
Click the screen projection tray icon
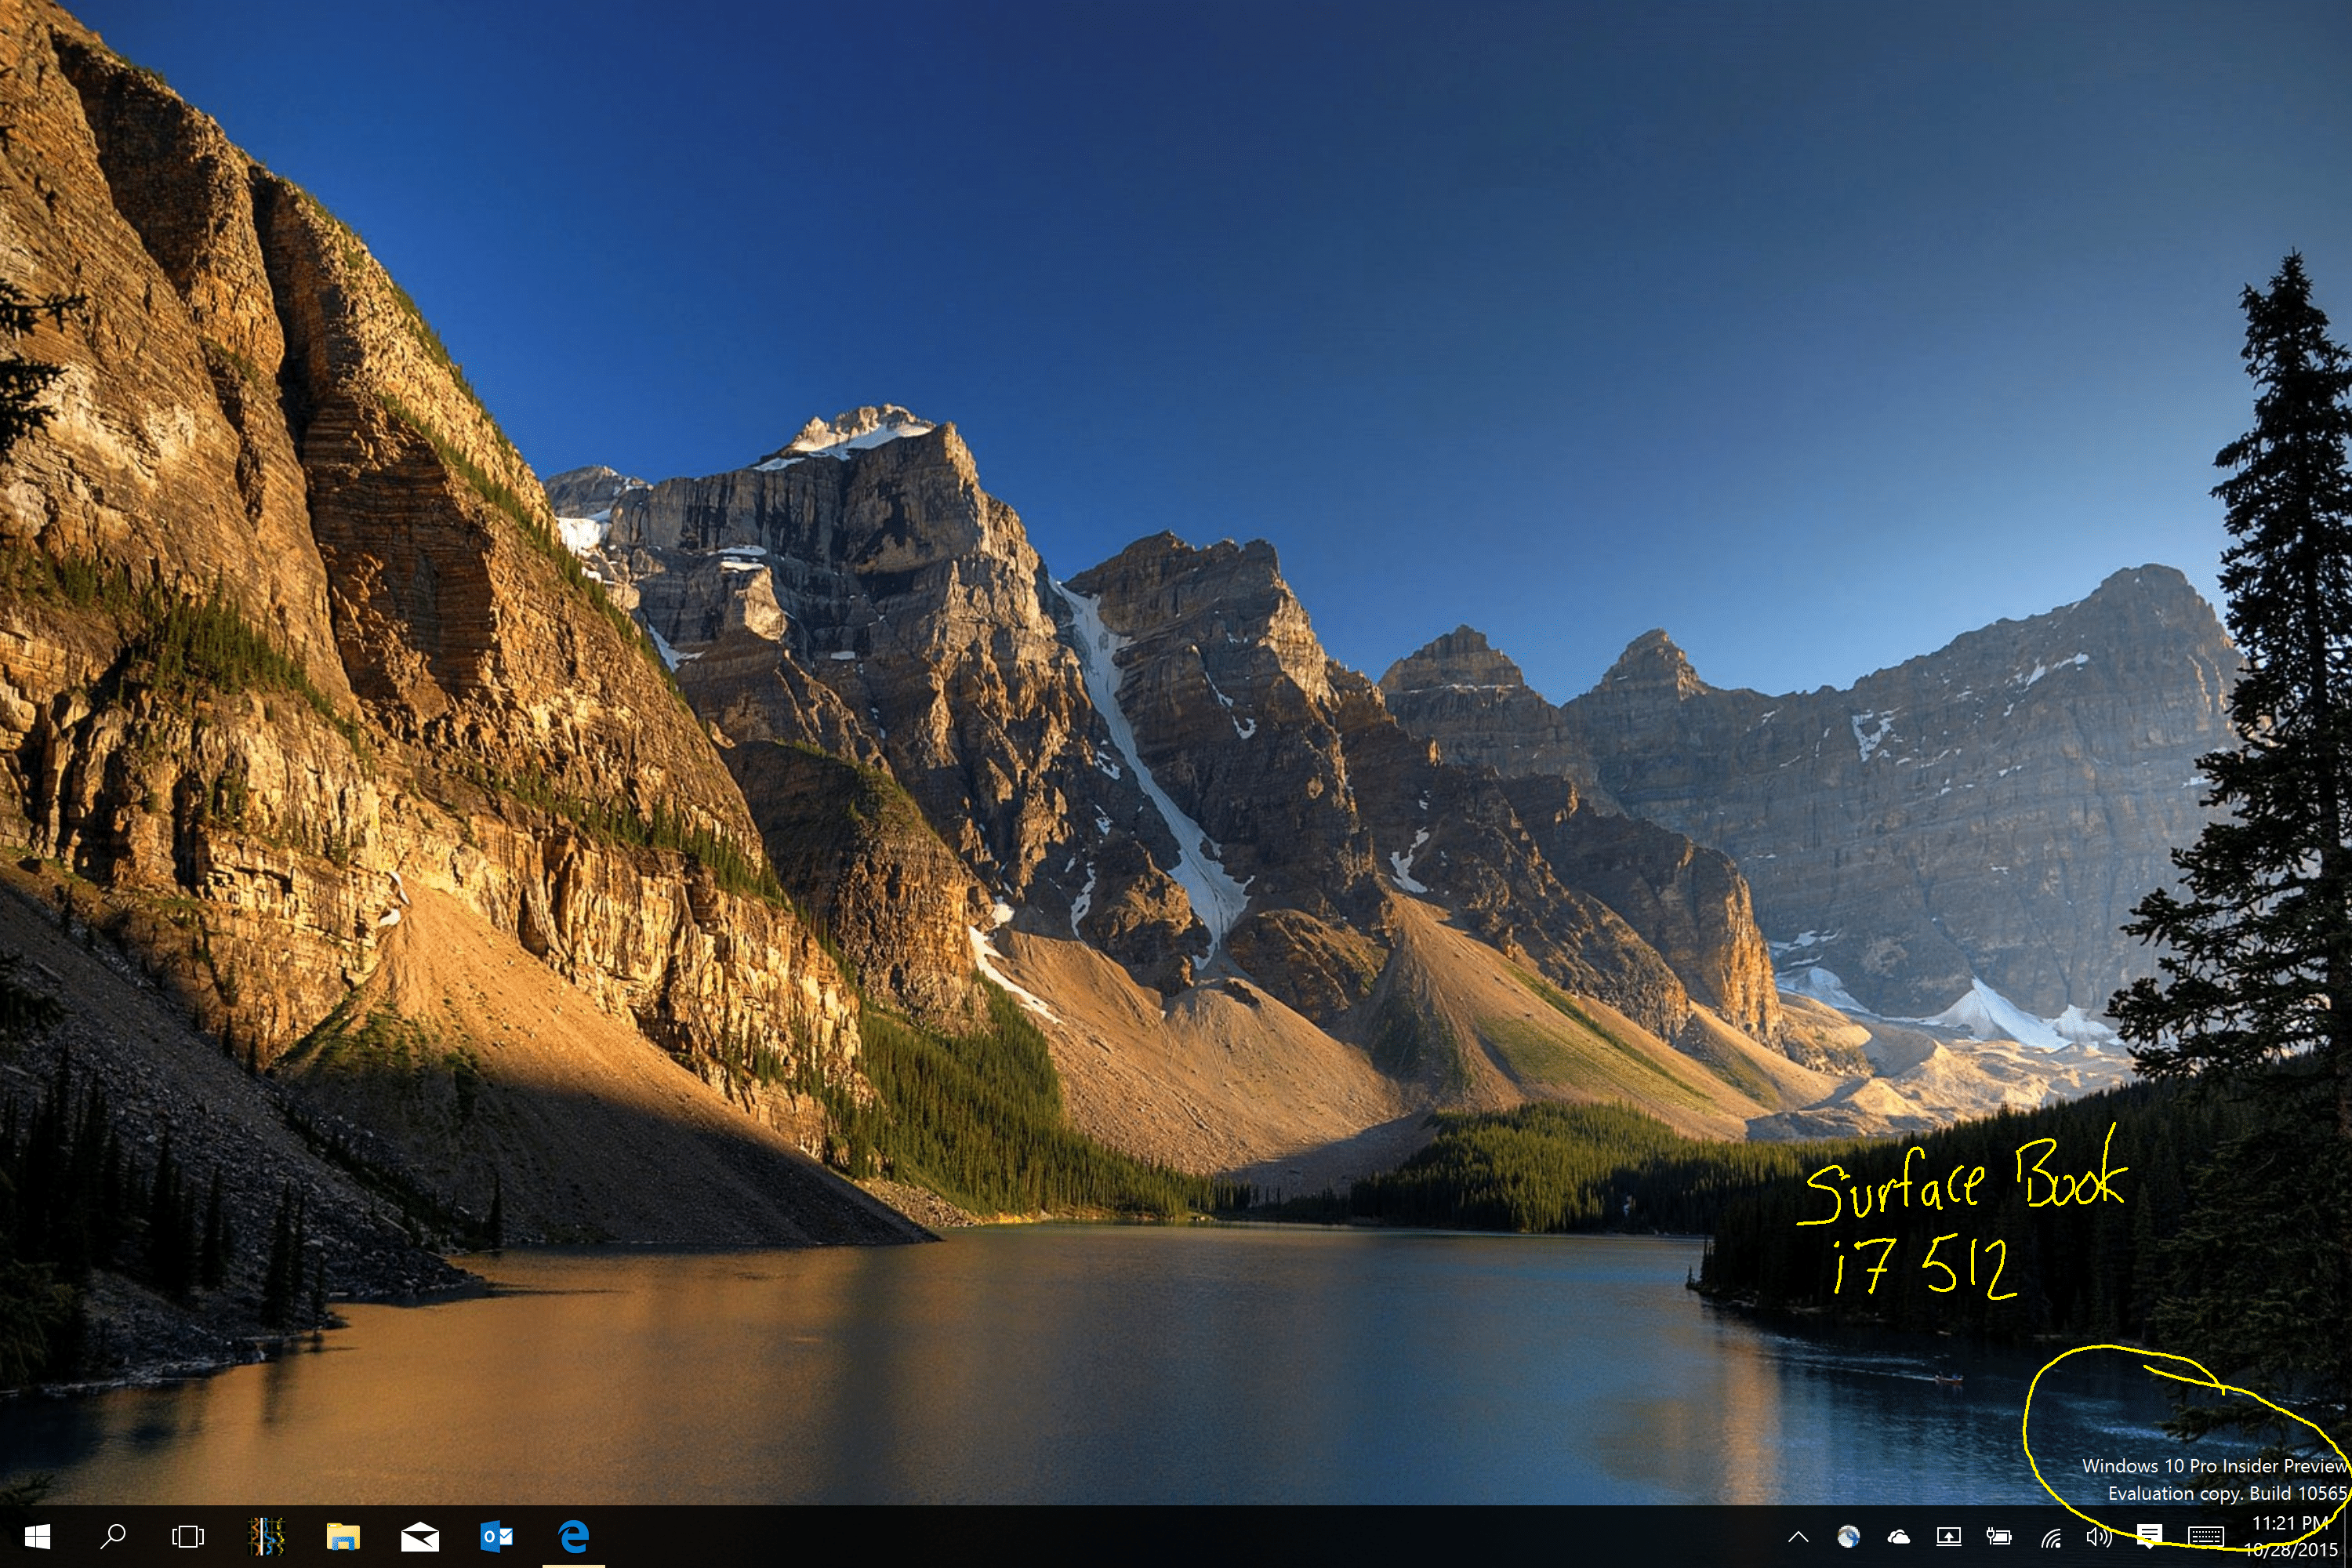[x=1949, y=1537]
